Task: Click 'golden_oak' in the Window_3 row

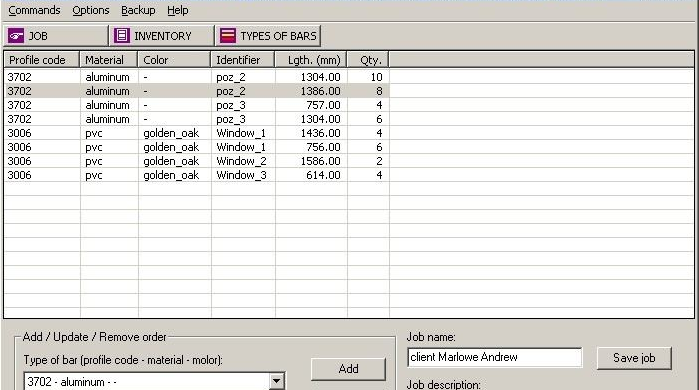Action: (171, 176)
